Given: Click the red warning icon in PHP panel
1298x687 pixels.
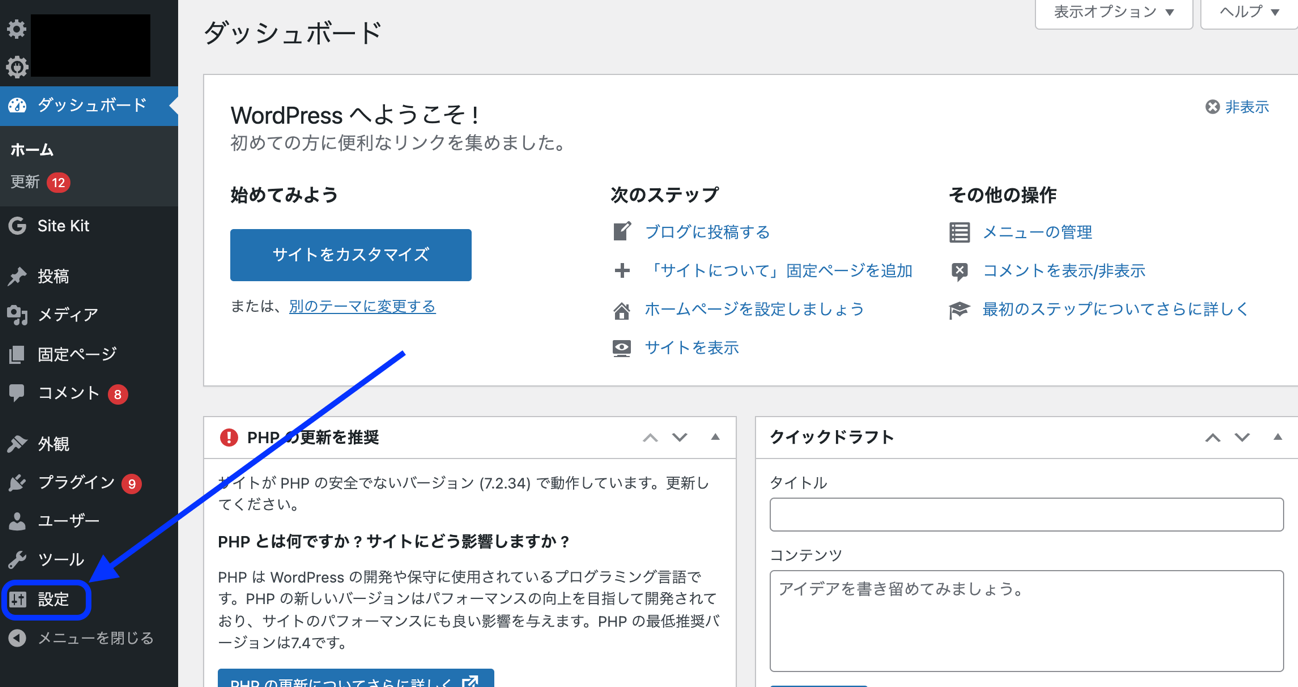Looking at the screenshot, I should point(229,437).
